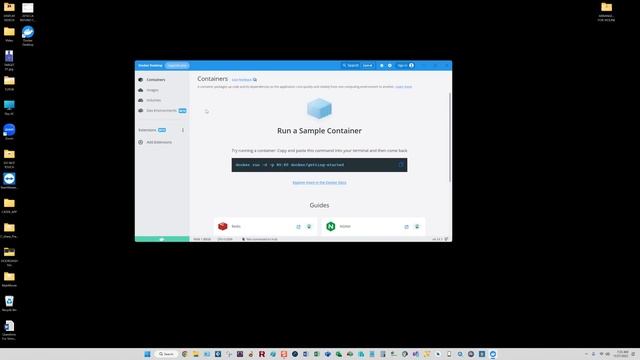This screenshot has height=360, width=640.
Task: Open the Extensions three-dot menu
Action: pyautogui.click(x=183, y=130)
